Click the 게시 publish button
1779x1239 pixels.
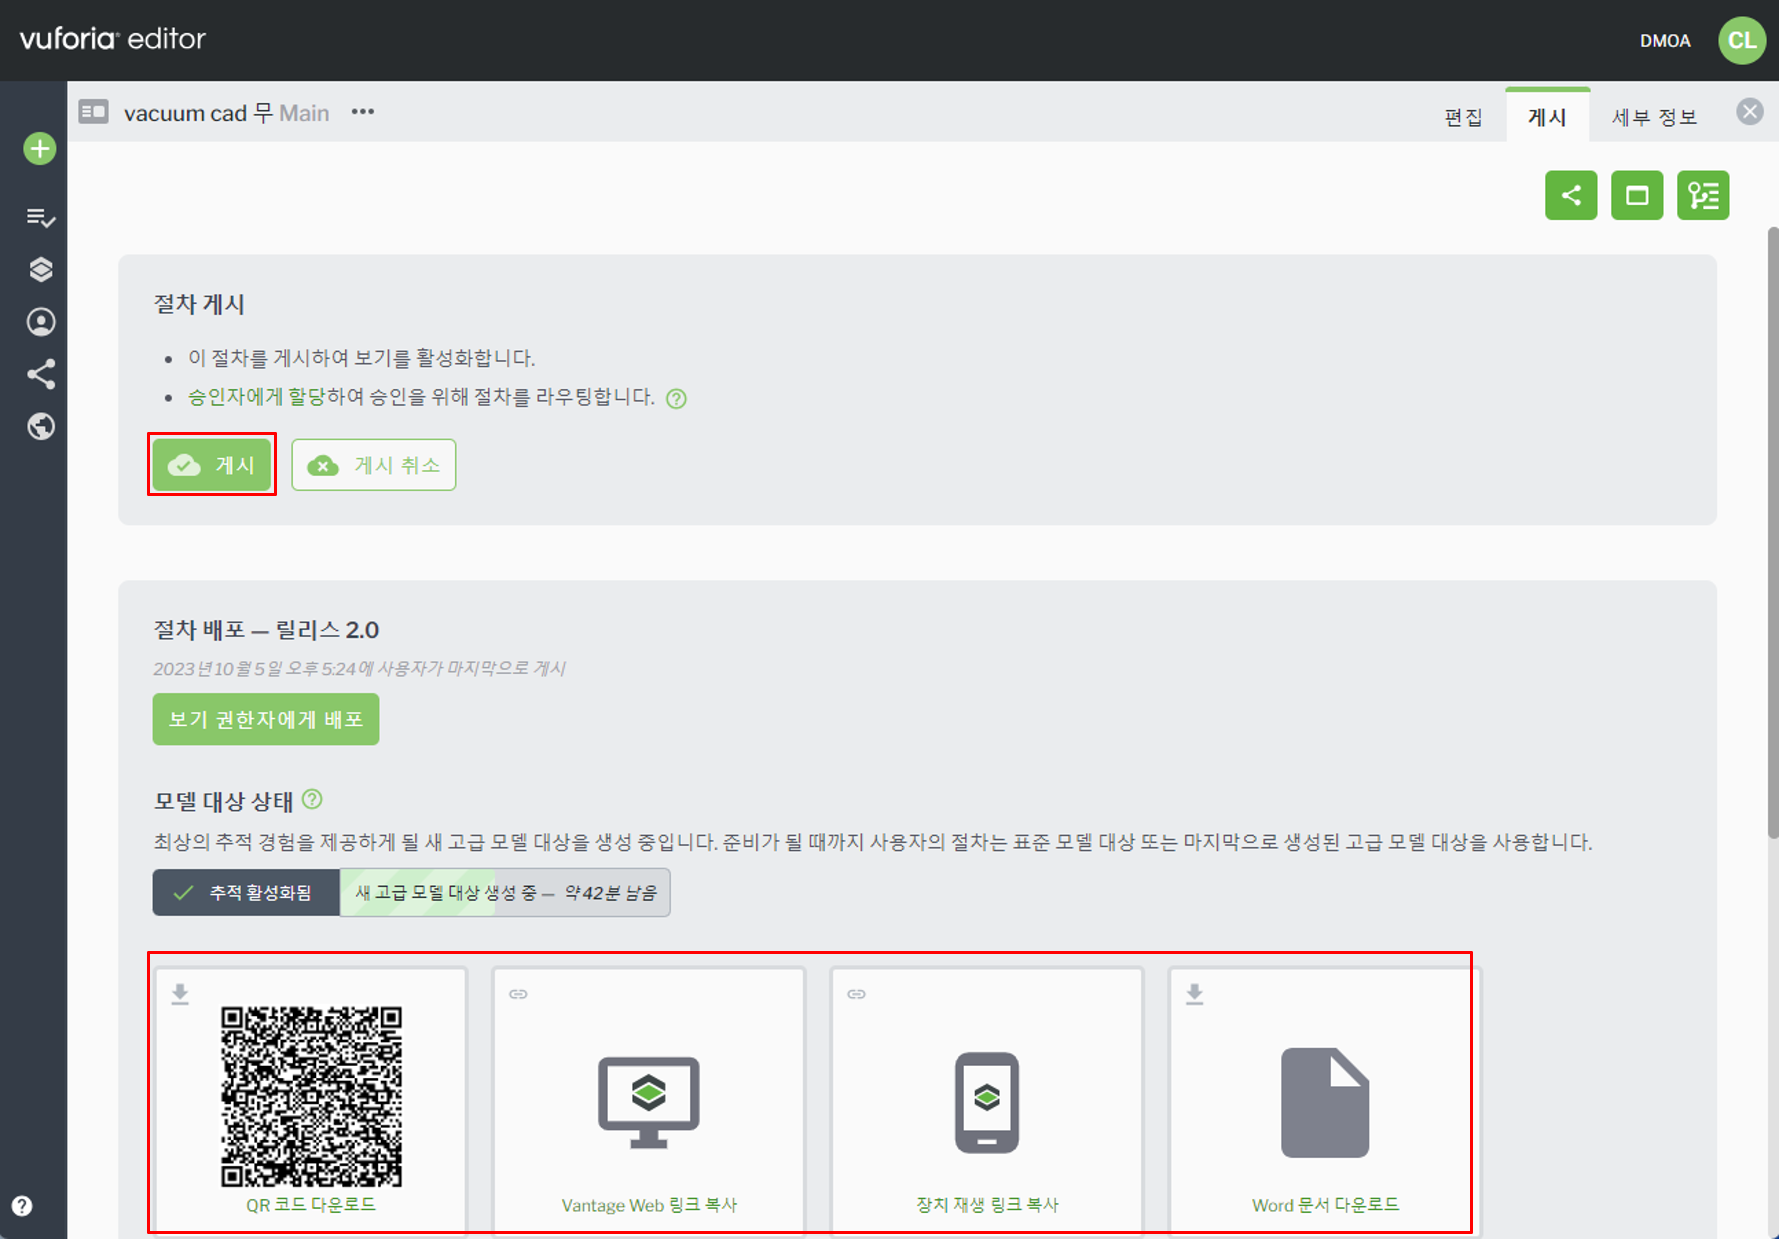[212, 465]
